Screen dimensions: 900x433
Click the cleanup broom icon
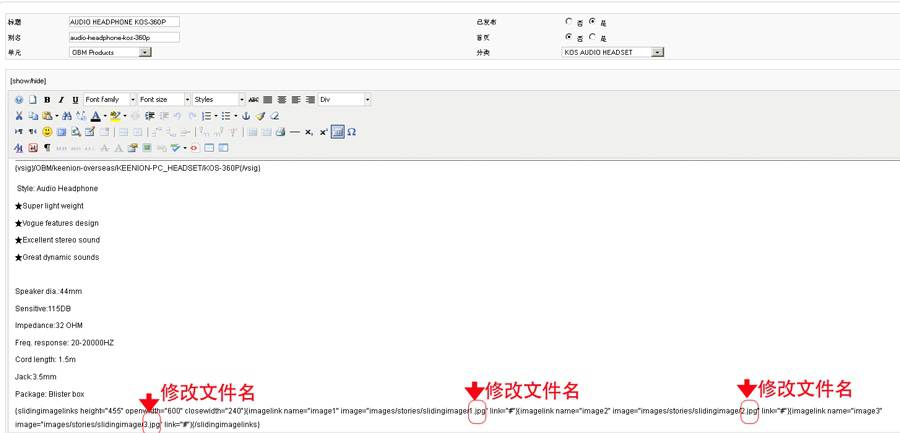coord(261,116)
